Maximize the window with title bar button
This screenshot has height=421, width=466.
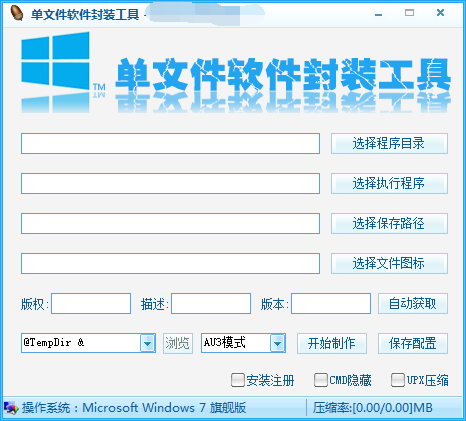coord(409,13)
